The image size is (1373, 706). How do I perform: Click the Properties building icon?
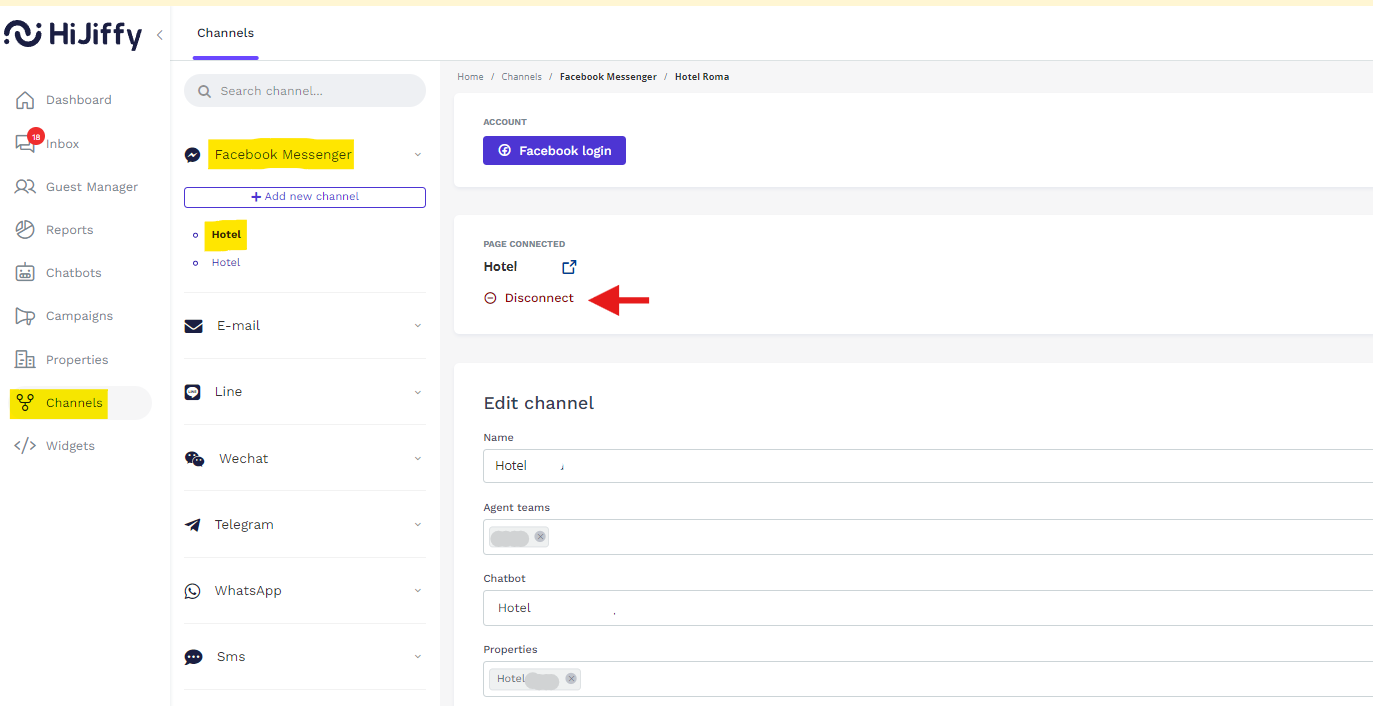pyautogui.click(x=25, y=359)
